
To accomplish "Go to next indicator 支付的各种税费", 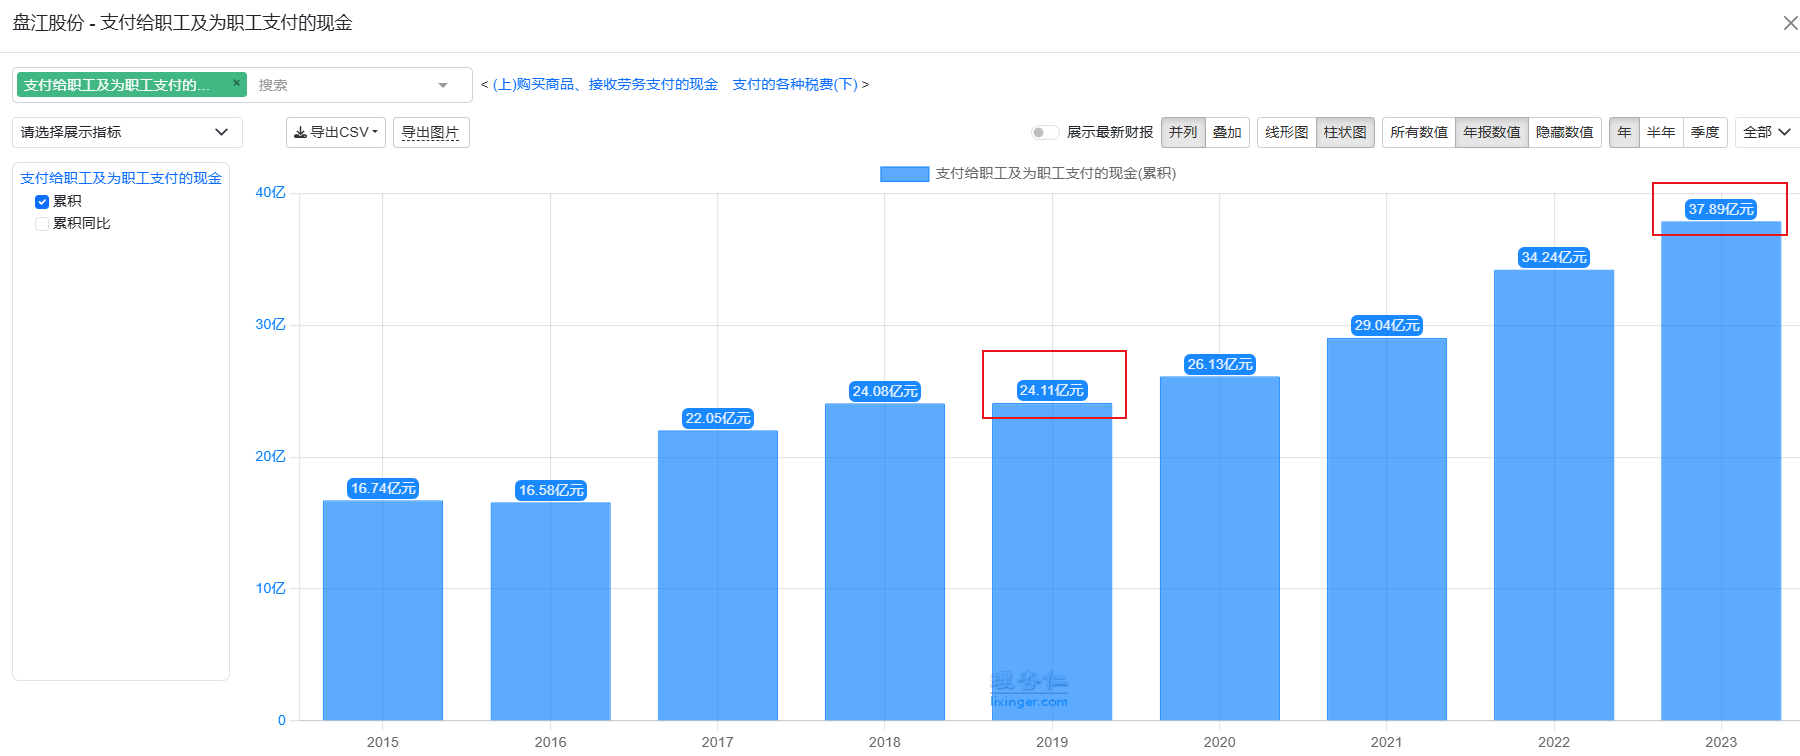I will (x=795, y=85).
